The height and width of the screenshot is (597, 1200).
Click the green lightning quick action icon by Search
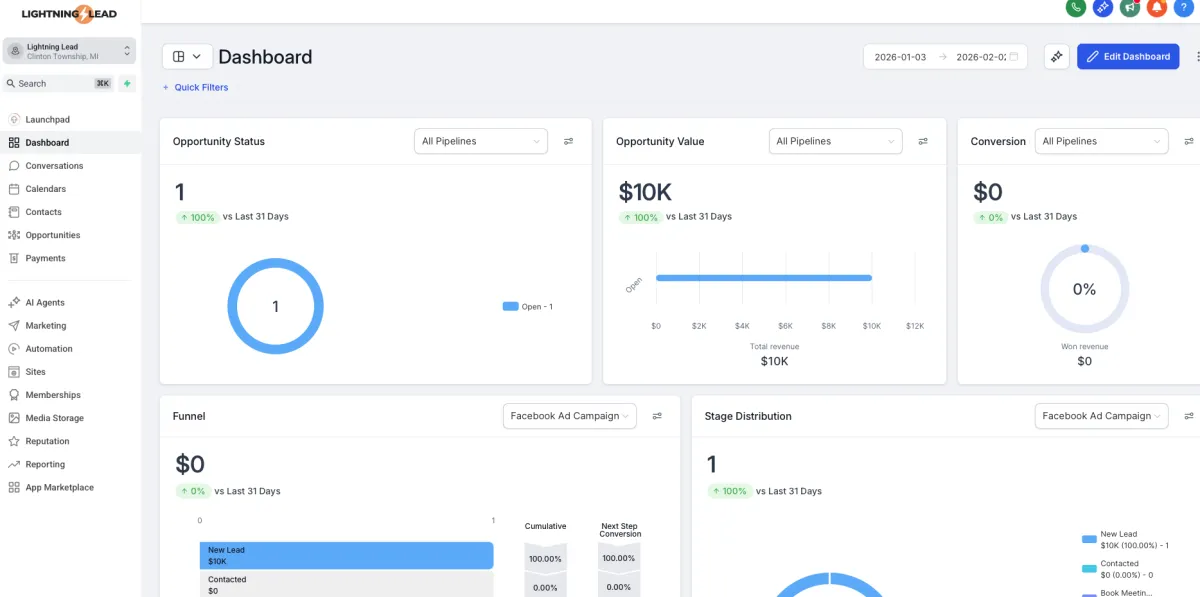click(x=127, y=84)
